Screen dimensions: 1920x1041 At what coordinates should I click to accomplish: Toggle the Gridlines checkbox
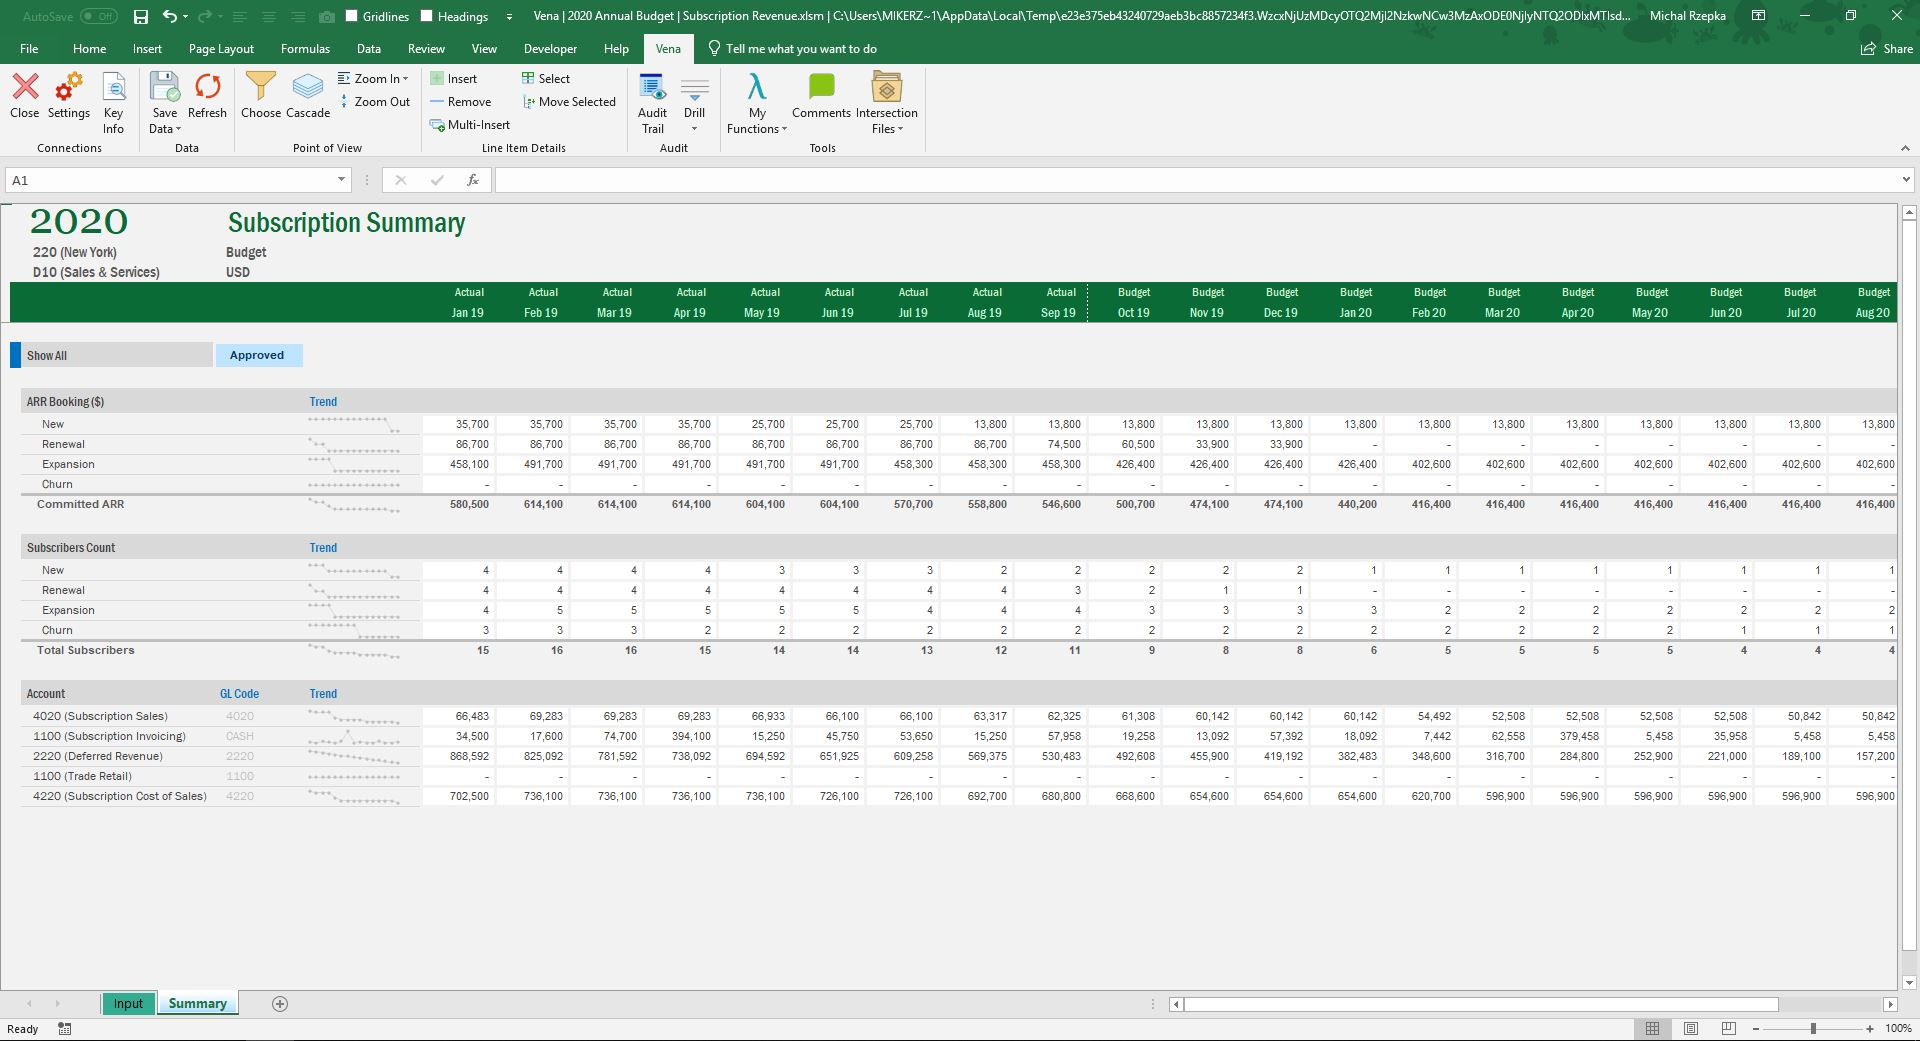(x=351, y=16)
